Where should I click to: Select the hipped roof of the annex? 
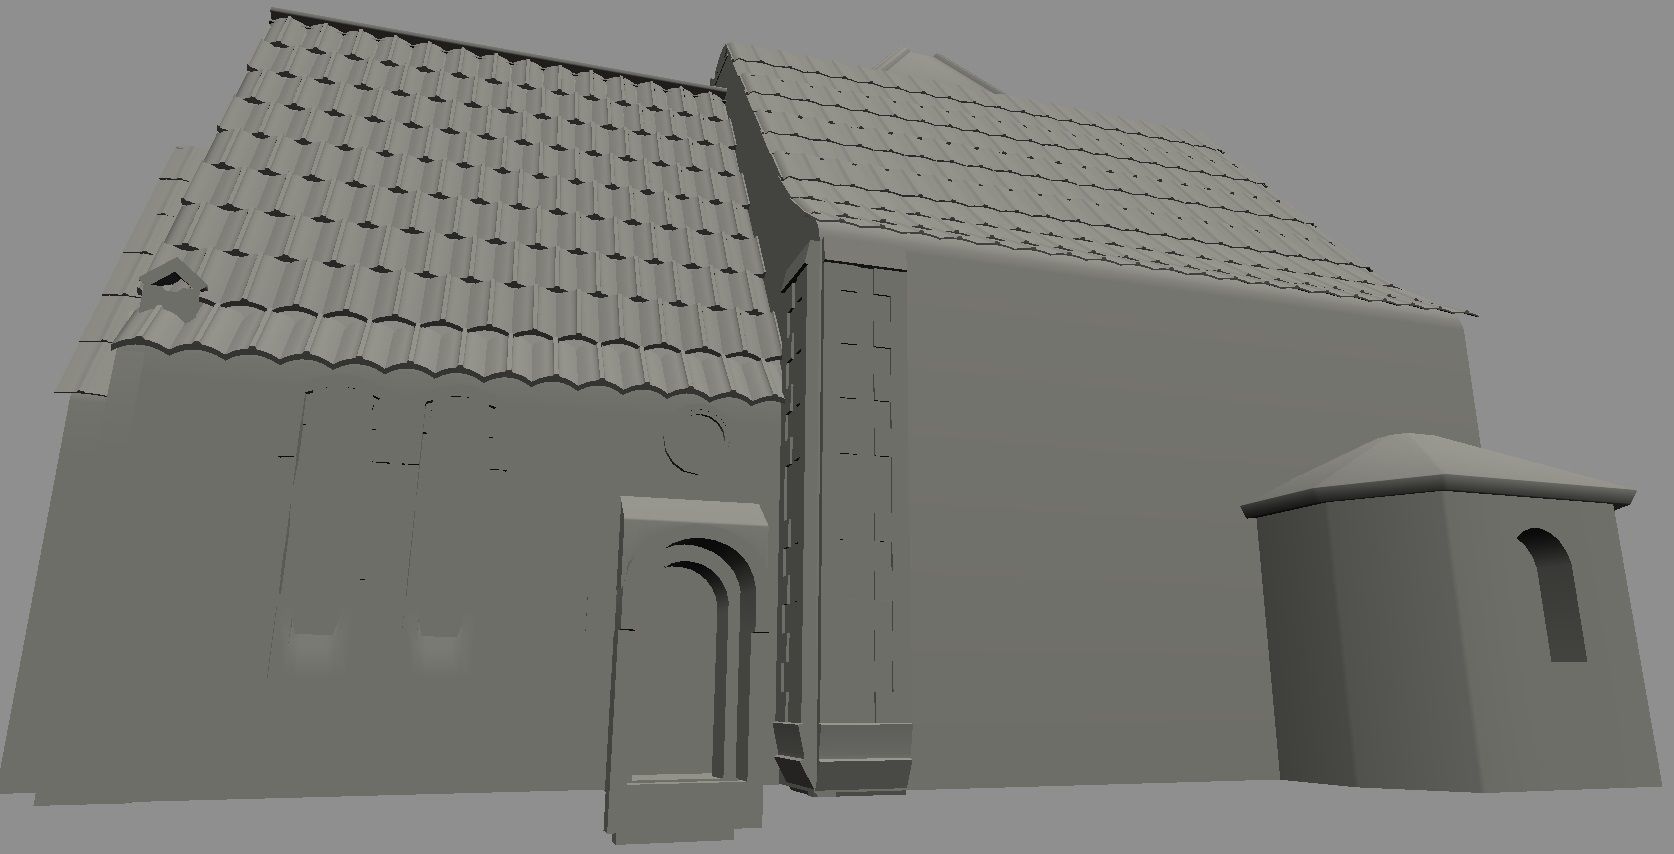point(1438,474)
